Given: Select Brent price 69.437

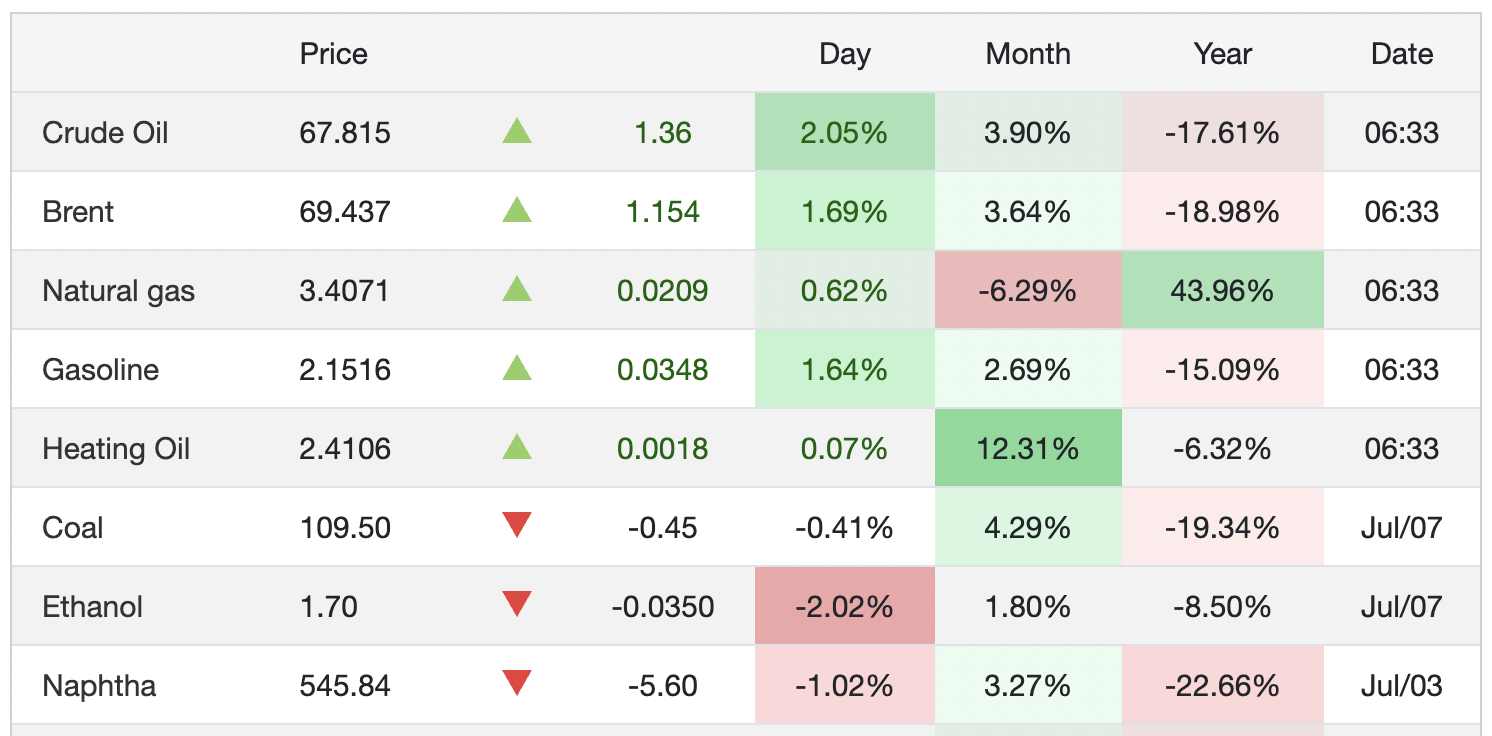Looking at the screenshot, I should pyautogui.click(x=345, y=211).
